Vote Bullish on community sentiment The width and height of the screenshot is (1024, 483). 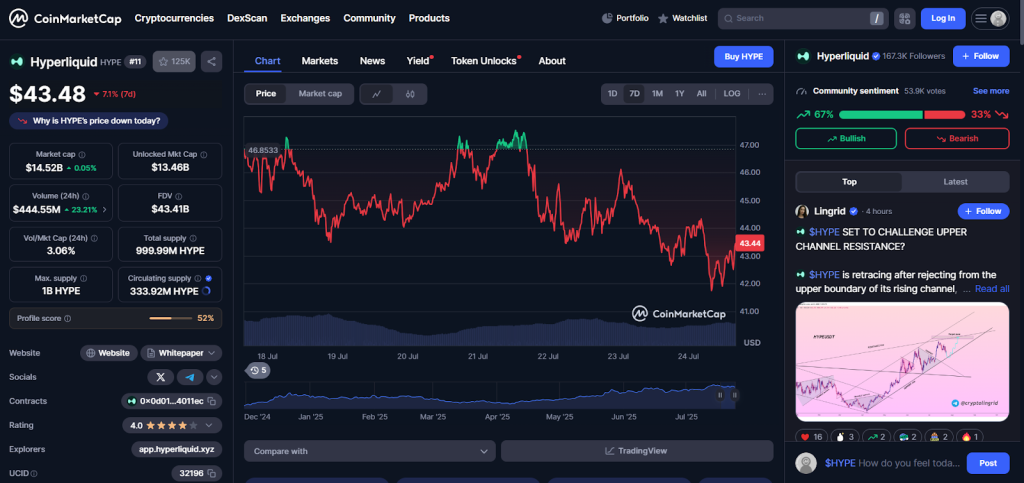pyautogui.click(x=846, y=138)
